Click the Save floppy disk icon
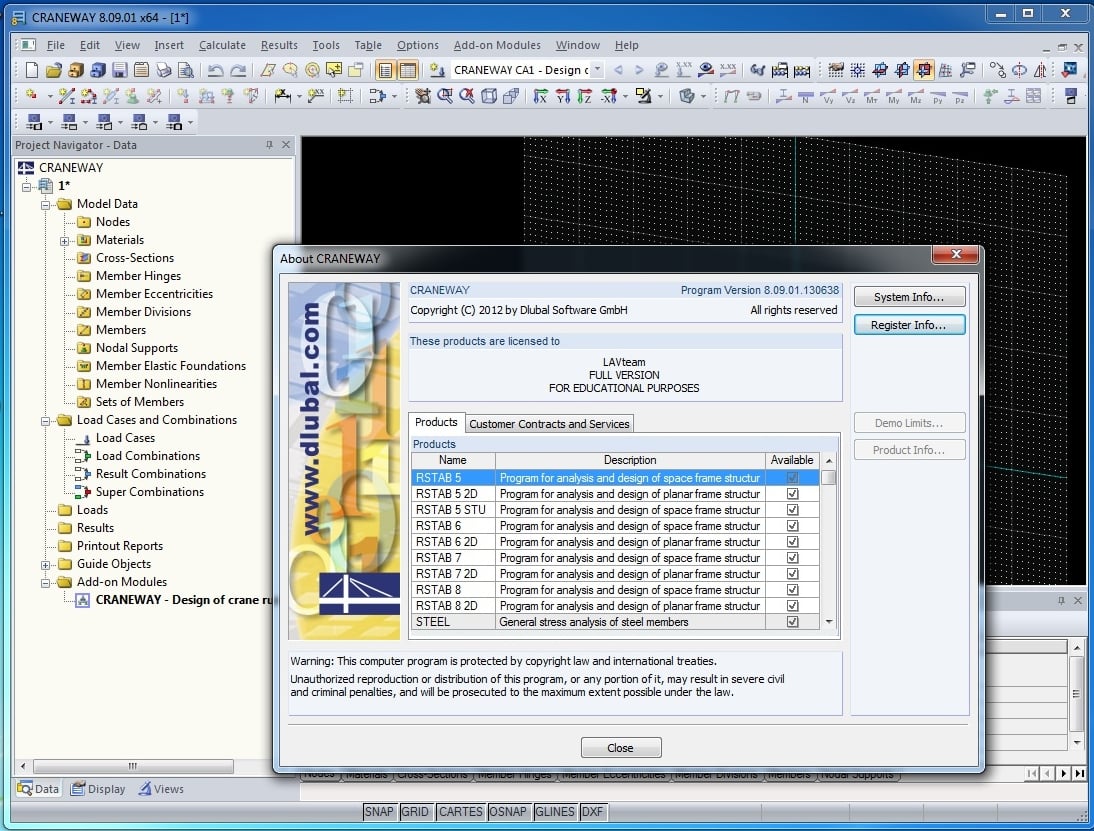The image size is (1094, 831). click(119, 70)
